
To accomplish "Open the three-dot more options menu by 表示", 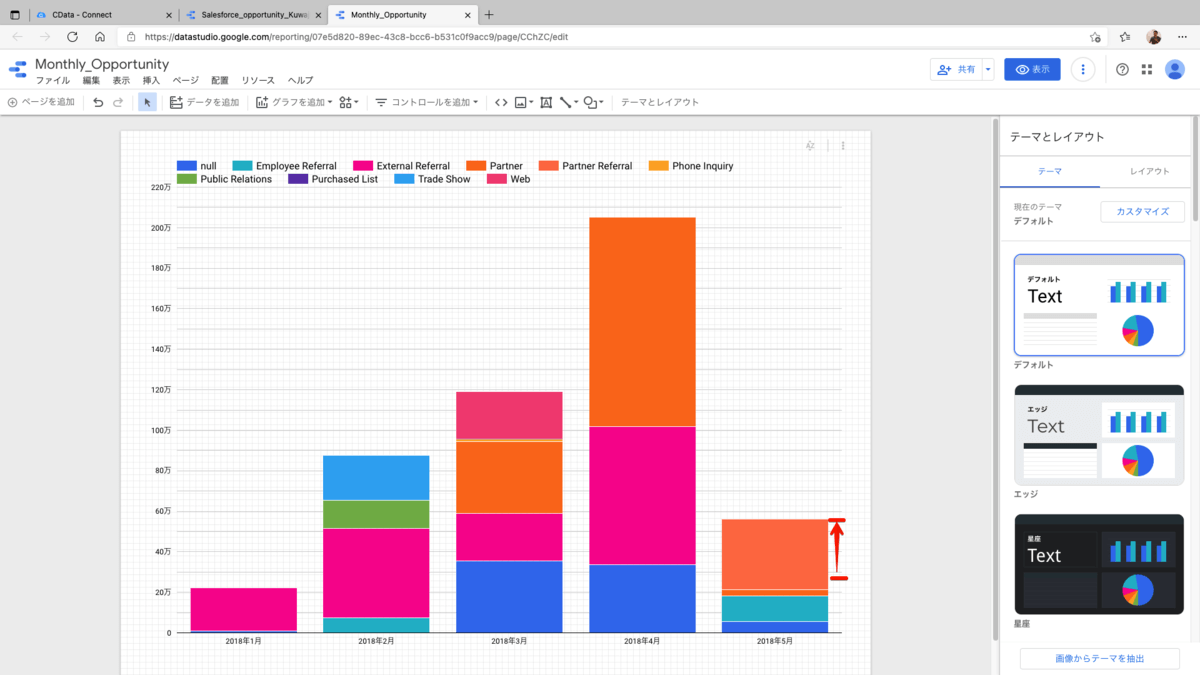I will click(1083, 69).
